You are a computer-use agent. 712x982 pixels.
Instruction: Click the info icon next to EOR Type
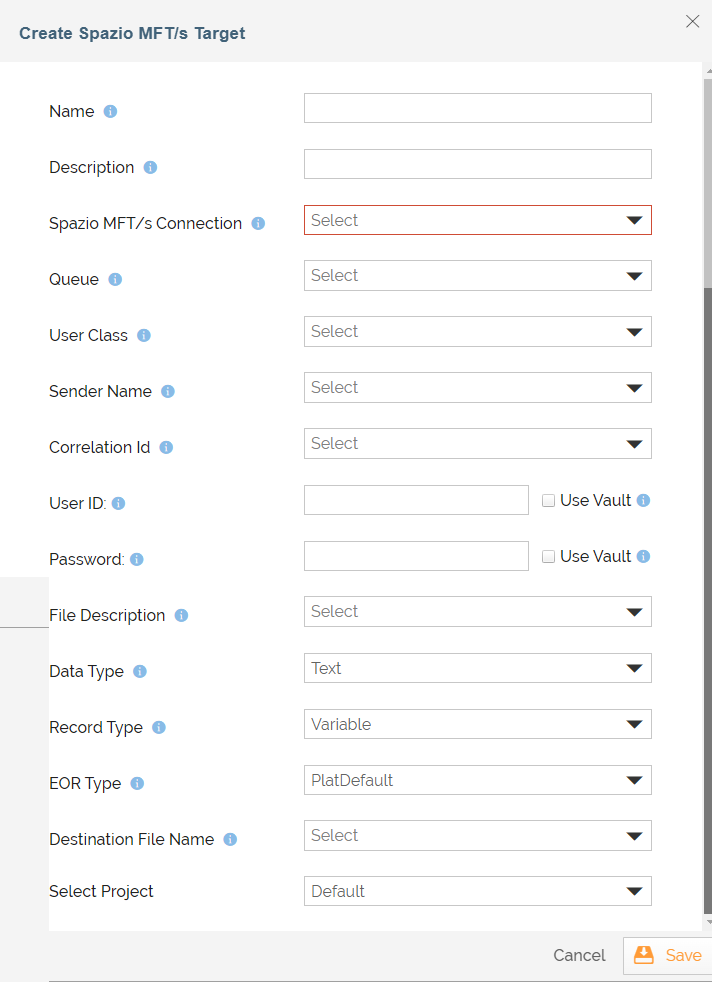tap(137, 783)
